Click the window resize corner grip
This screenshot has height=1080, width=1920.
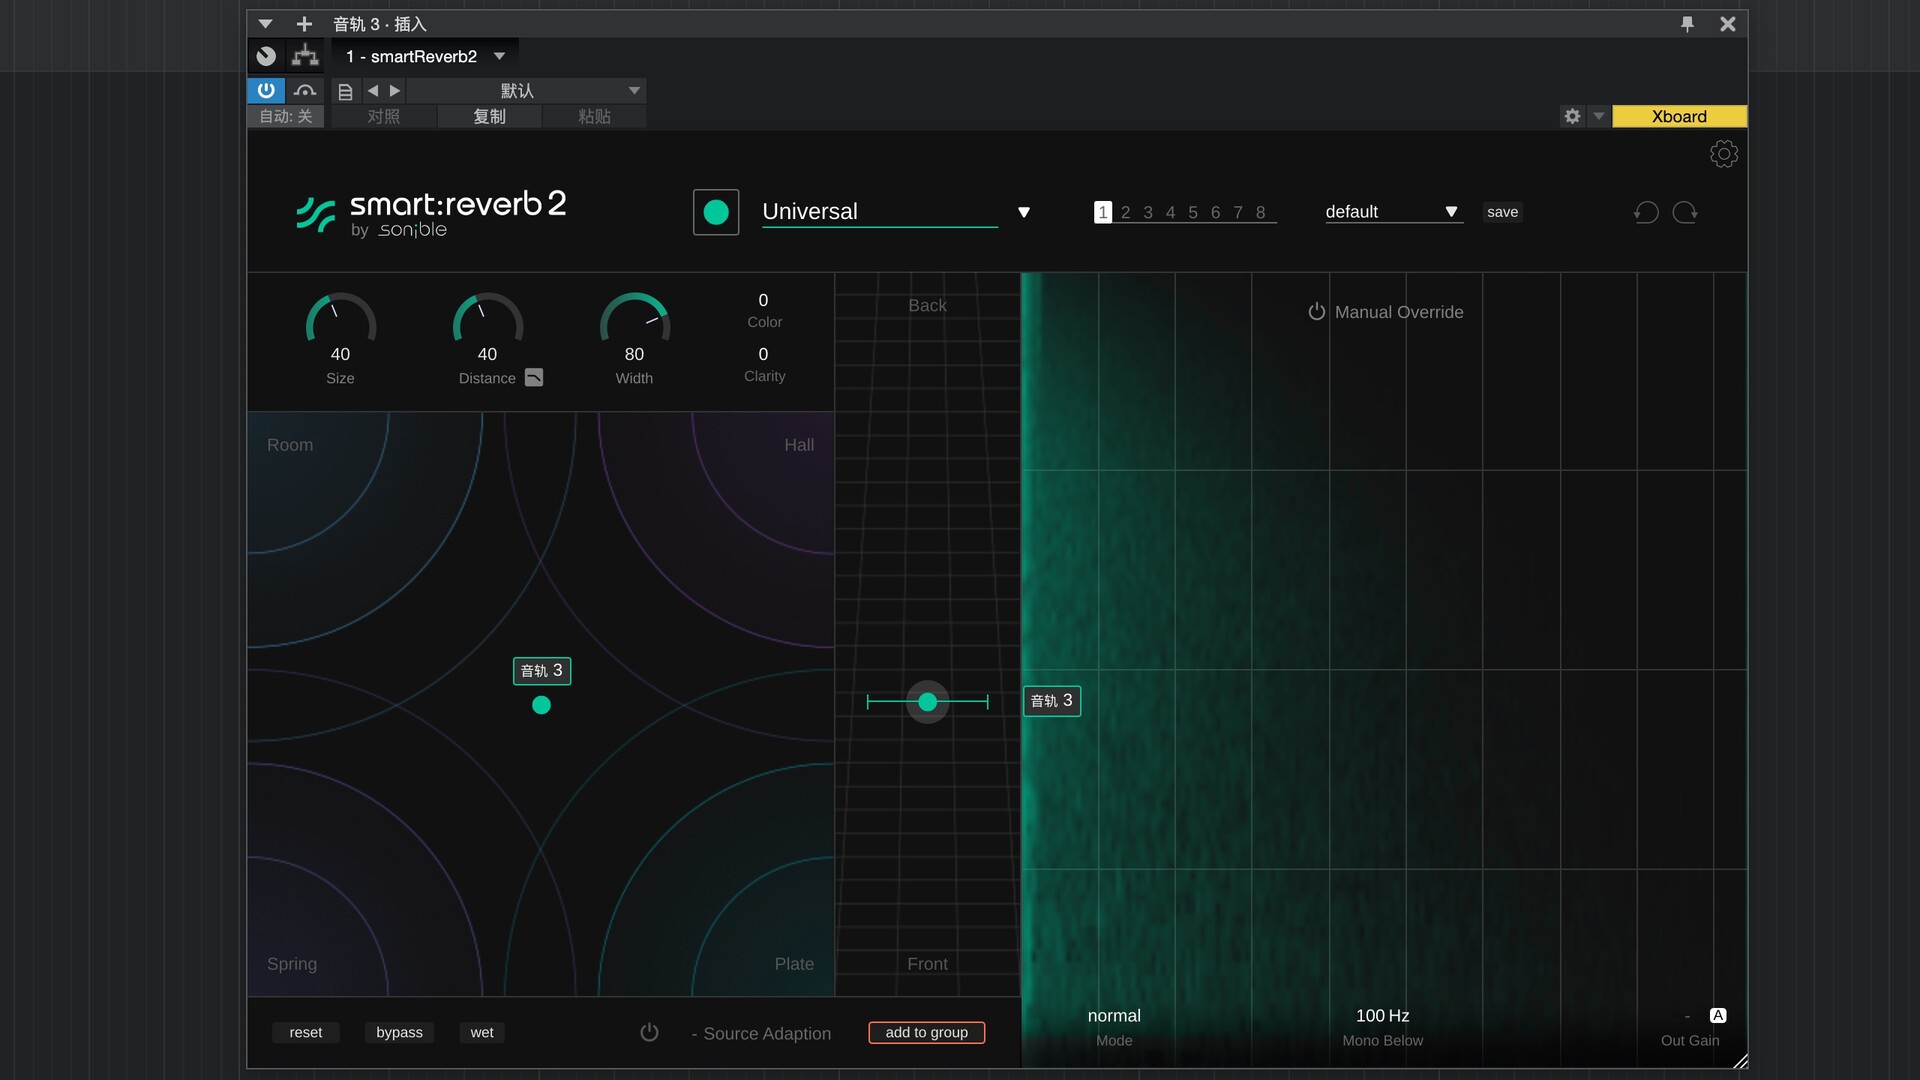[1740, 1061]
